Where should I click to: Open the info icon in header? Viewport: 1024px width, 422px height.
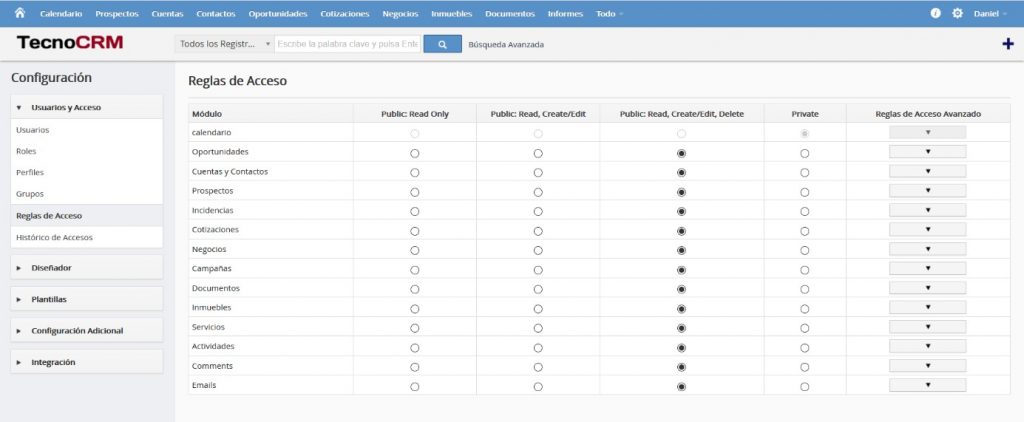pyautogui.click(x=936, y=14)
